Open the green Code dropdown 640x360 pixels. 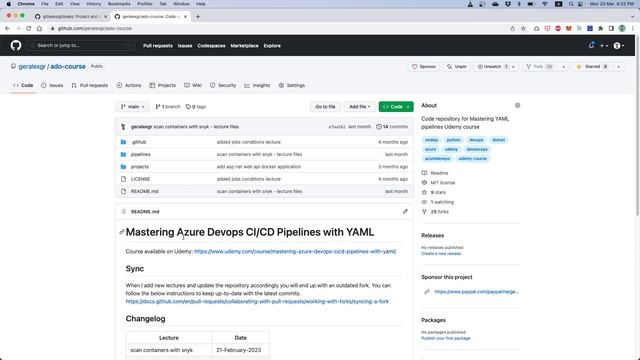396,107
